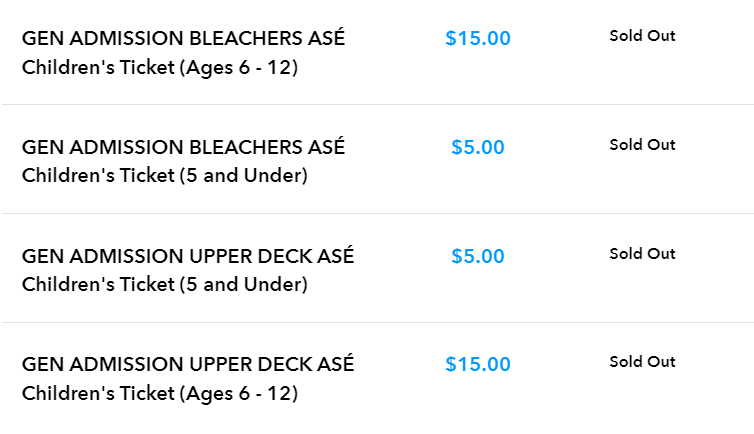754x434 pixels.
Task: Click the divider between Bleachers and Upper Deck rows
Action: pyautogui.click(x=377, y=213)
